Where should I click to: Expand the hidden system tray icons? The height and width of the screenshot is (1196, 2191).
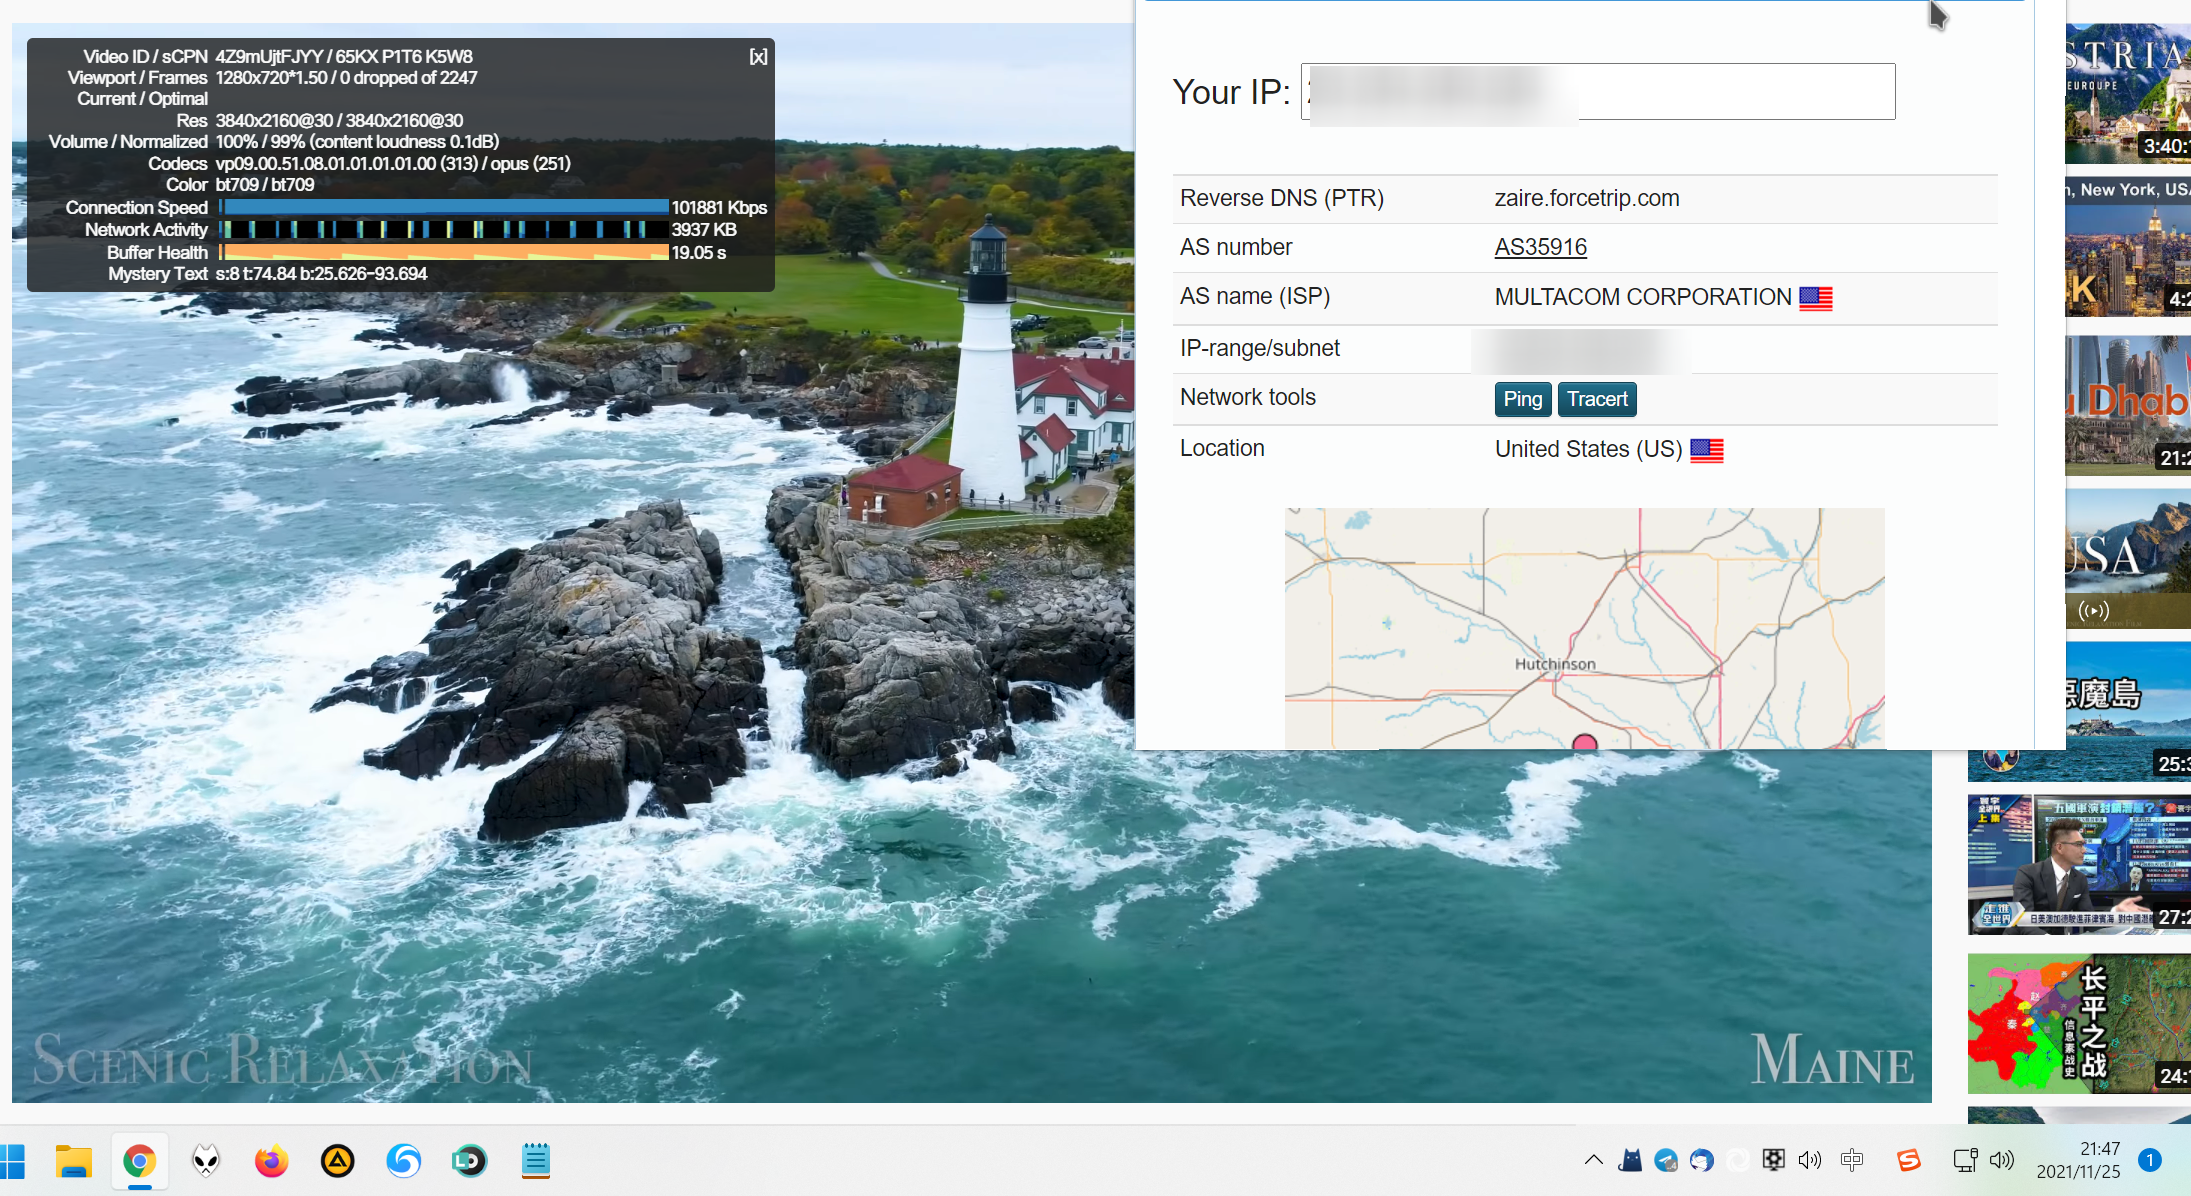1593,1160
